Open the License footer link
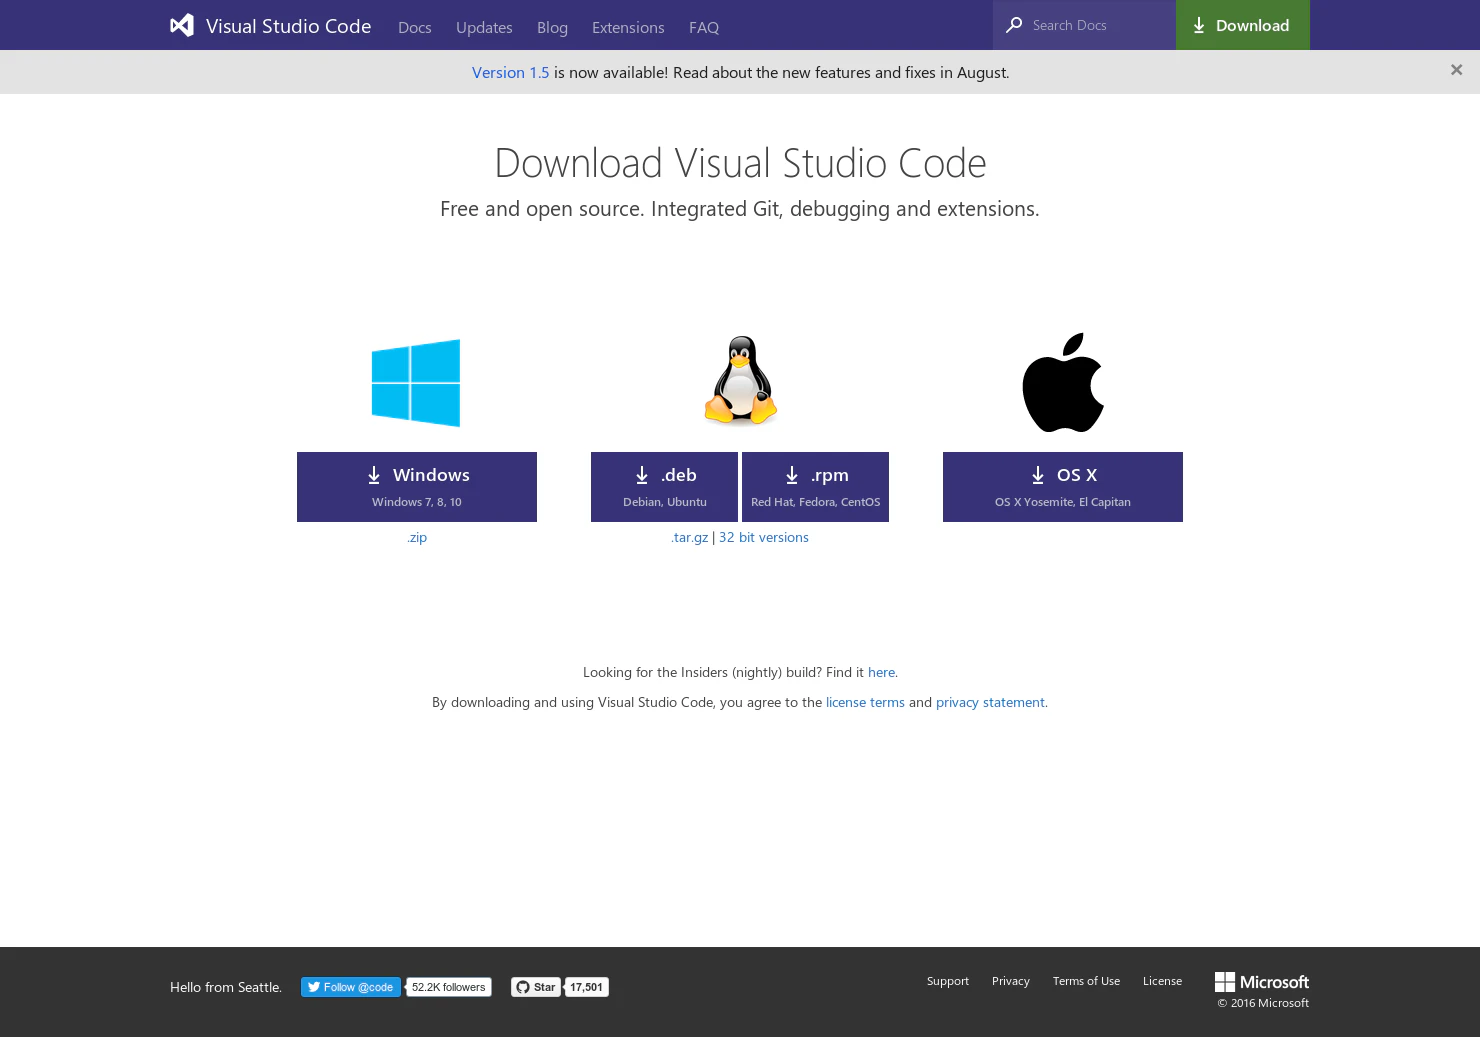The image size is (1480, 1037). pos(1162,981)
